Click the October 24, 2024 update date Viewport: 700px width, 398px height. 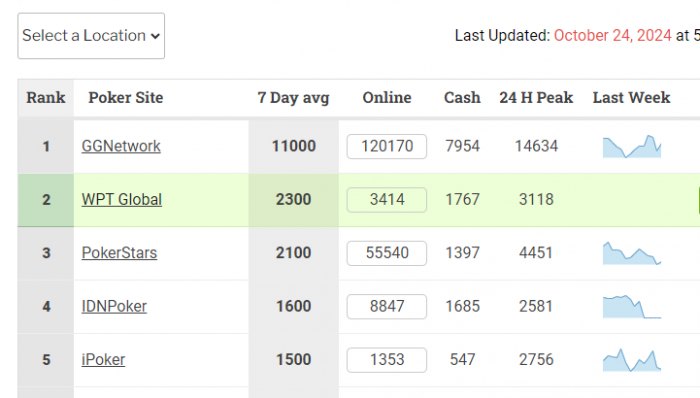[x=612, y=35]
